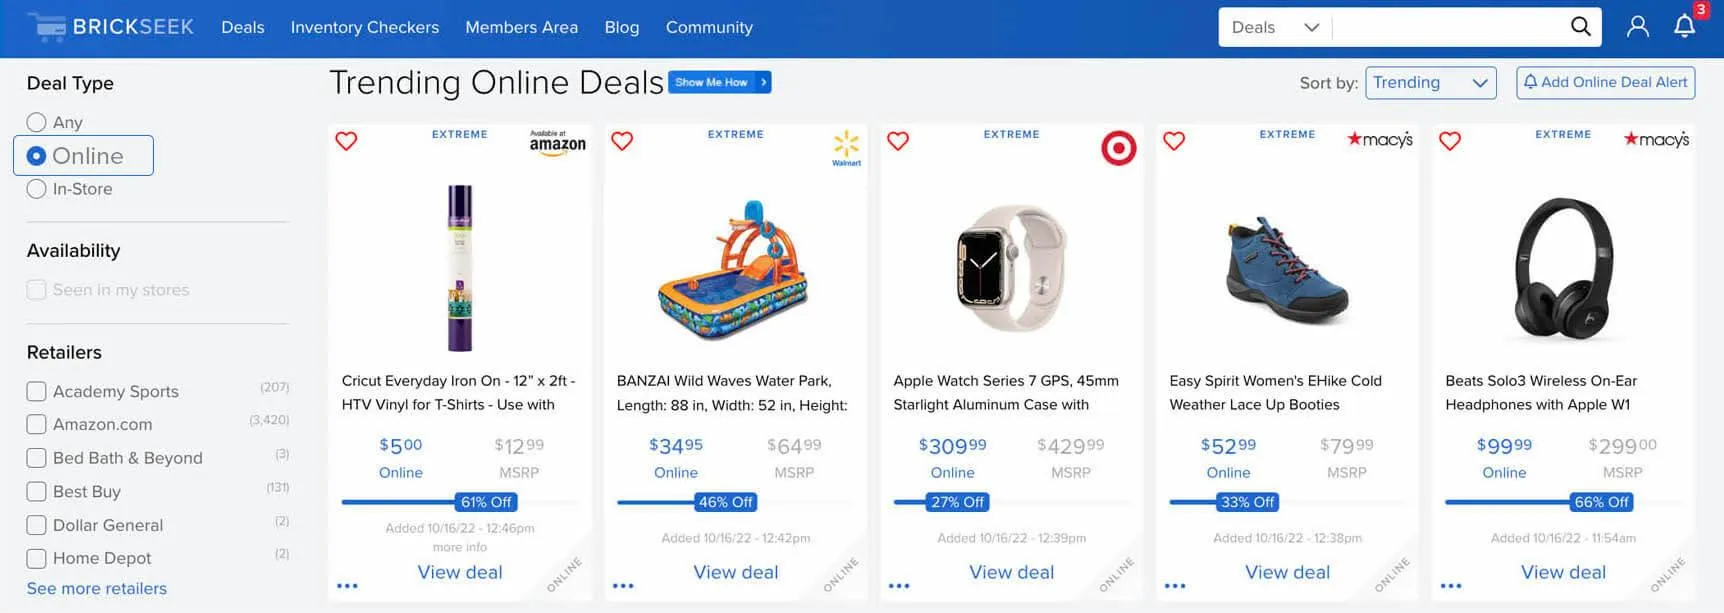Expand the See more retailers list
The height and width of the screenshot is (613, 1724).
tap(96, 588)
